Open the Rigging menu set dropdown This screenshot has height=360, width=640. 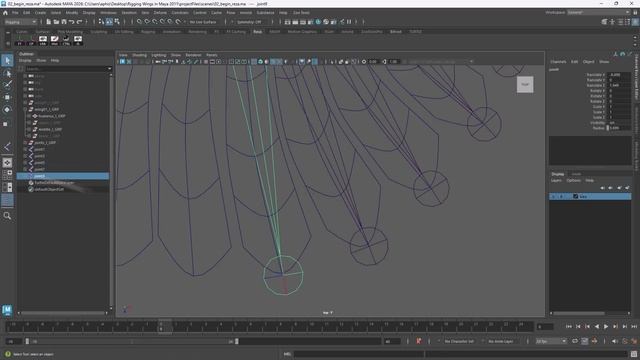click(x=20, y=22)
